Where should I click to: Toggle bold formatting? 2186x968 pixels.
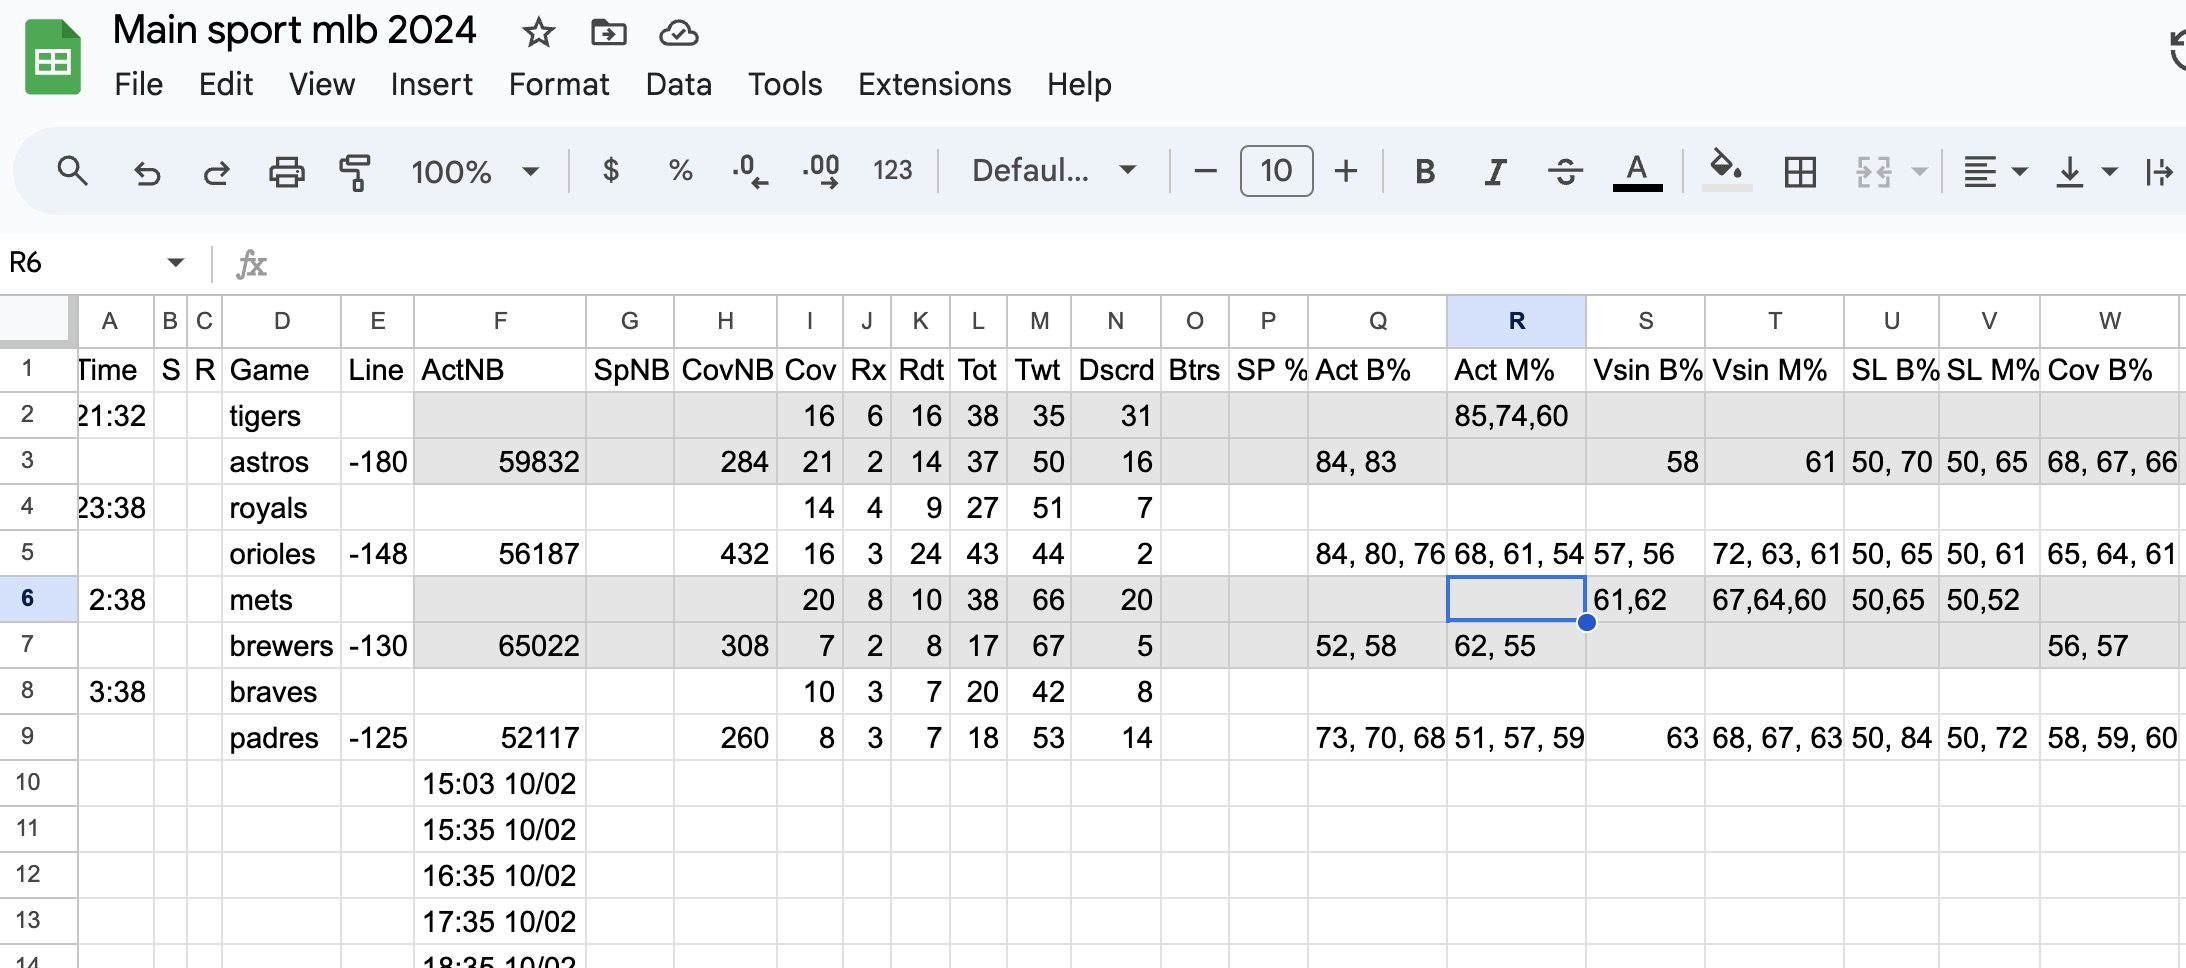[1425, 172]
